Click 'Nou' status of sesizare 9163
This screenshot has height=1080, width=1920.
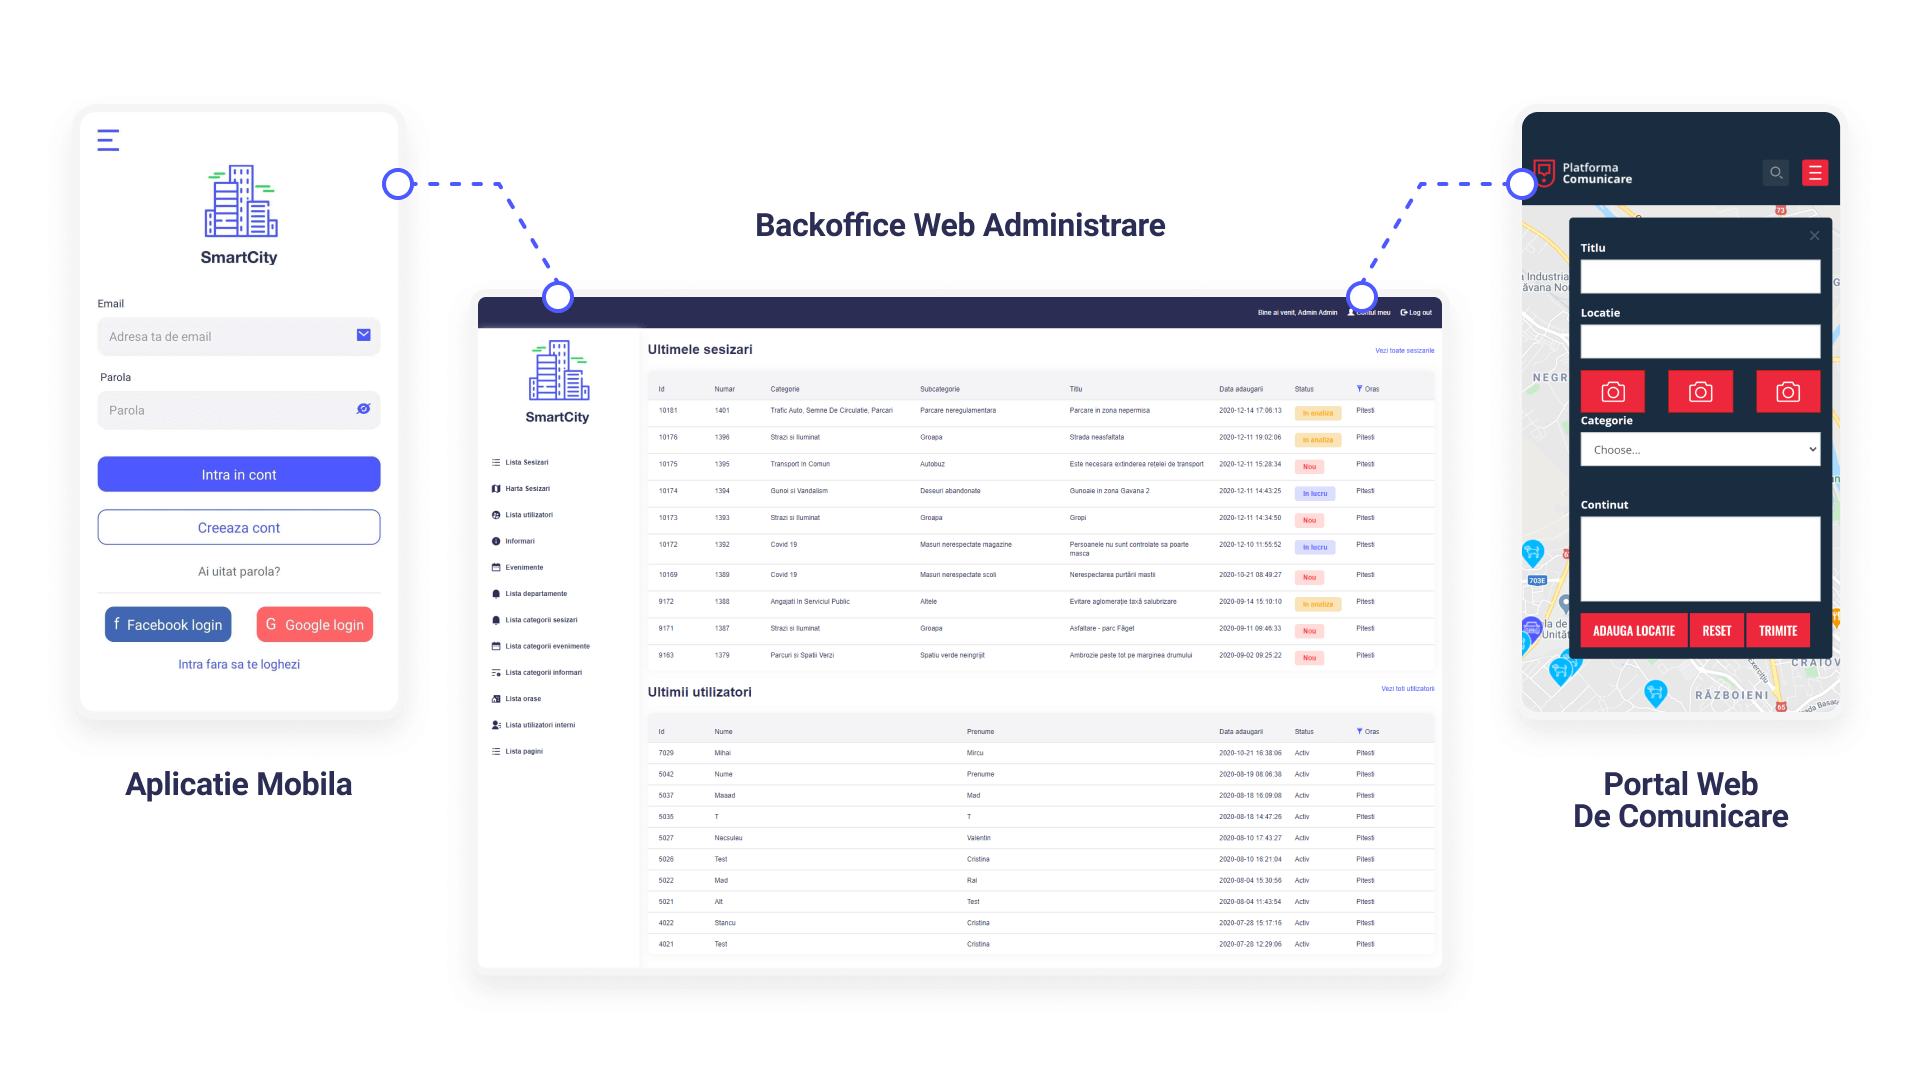click(1309, 658)
